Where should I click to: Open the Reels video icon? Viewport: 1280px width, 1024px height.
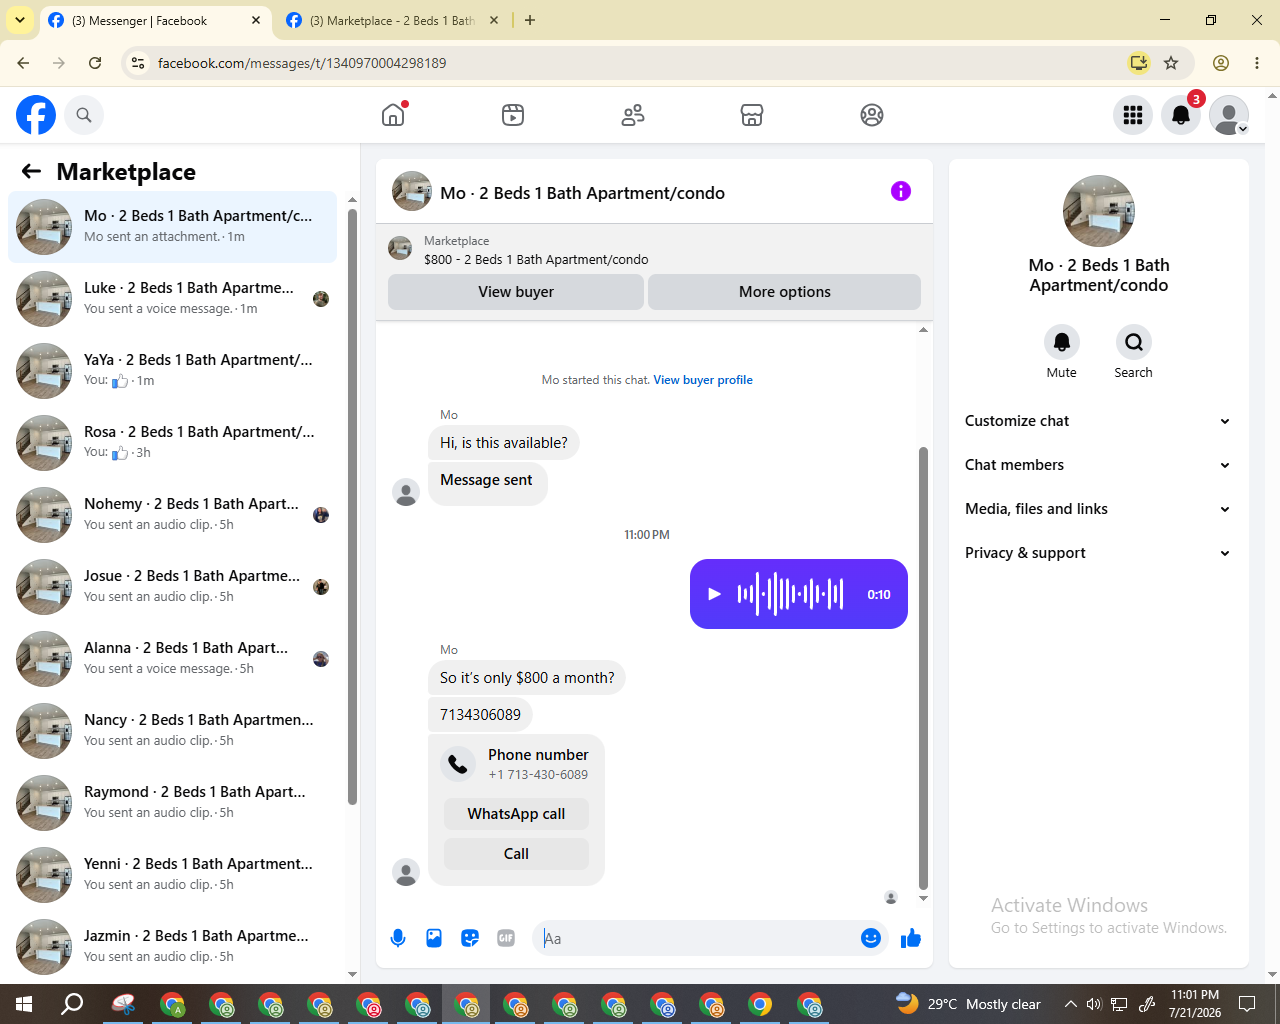click(513, 115)
